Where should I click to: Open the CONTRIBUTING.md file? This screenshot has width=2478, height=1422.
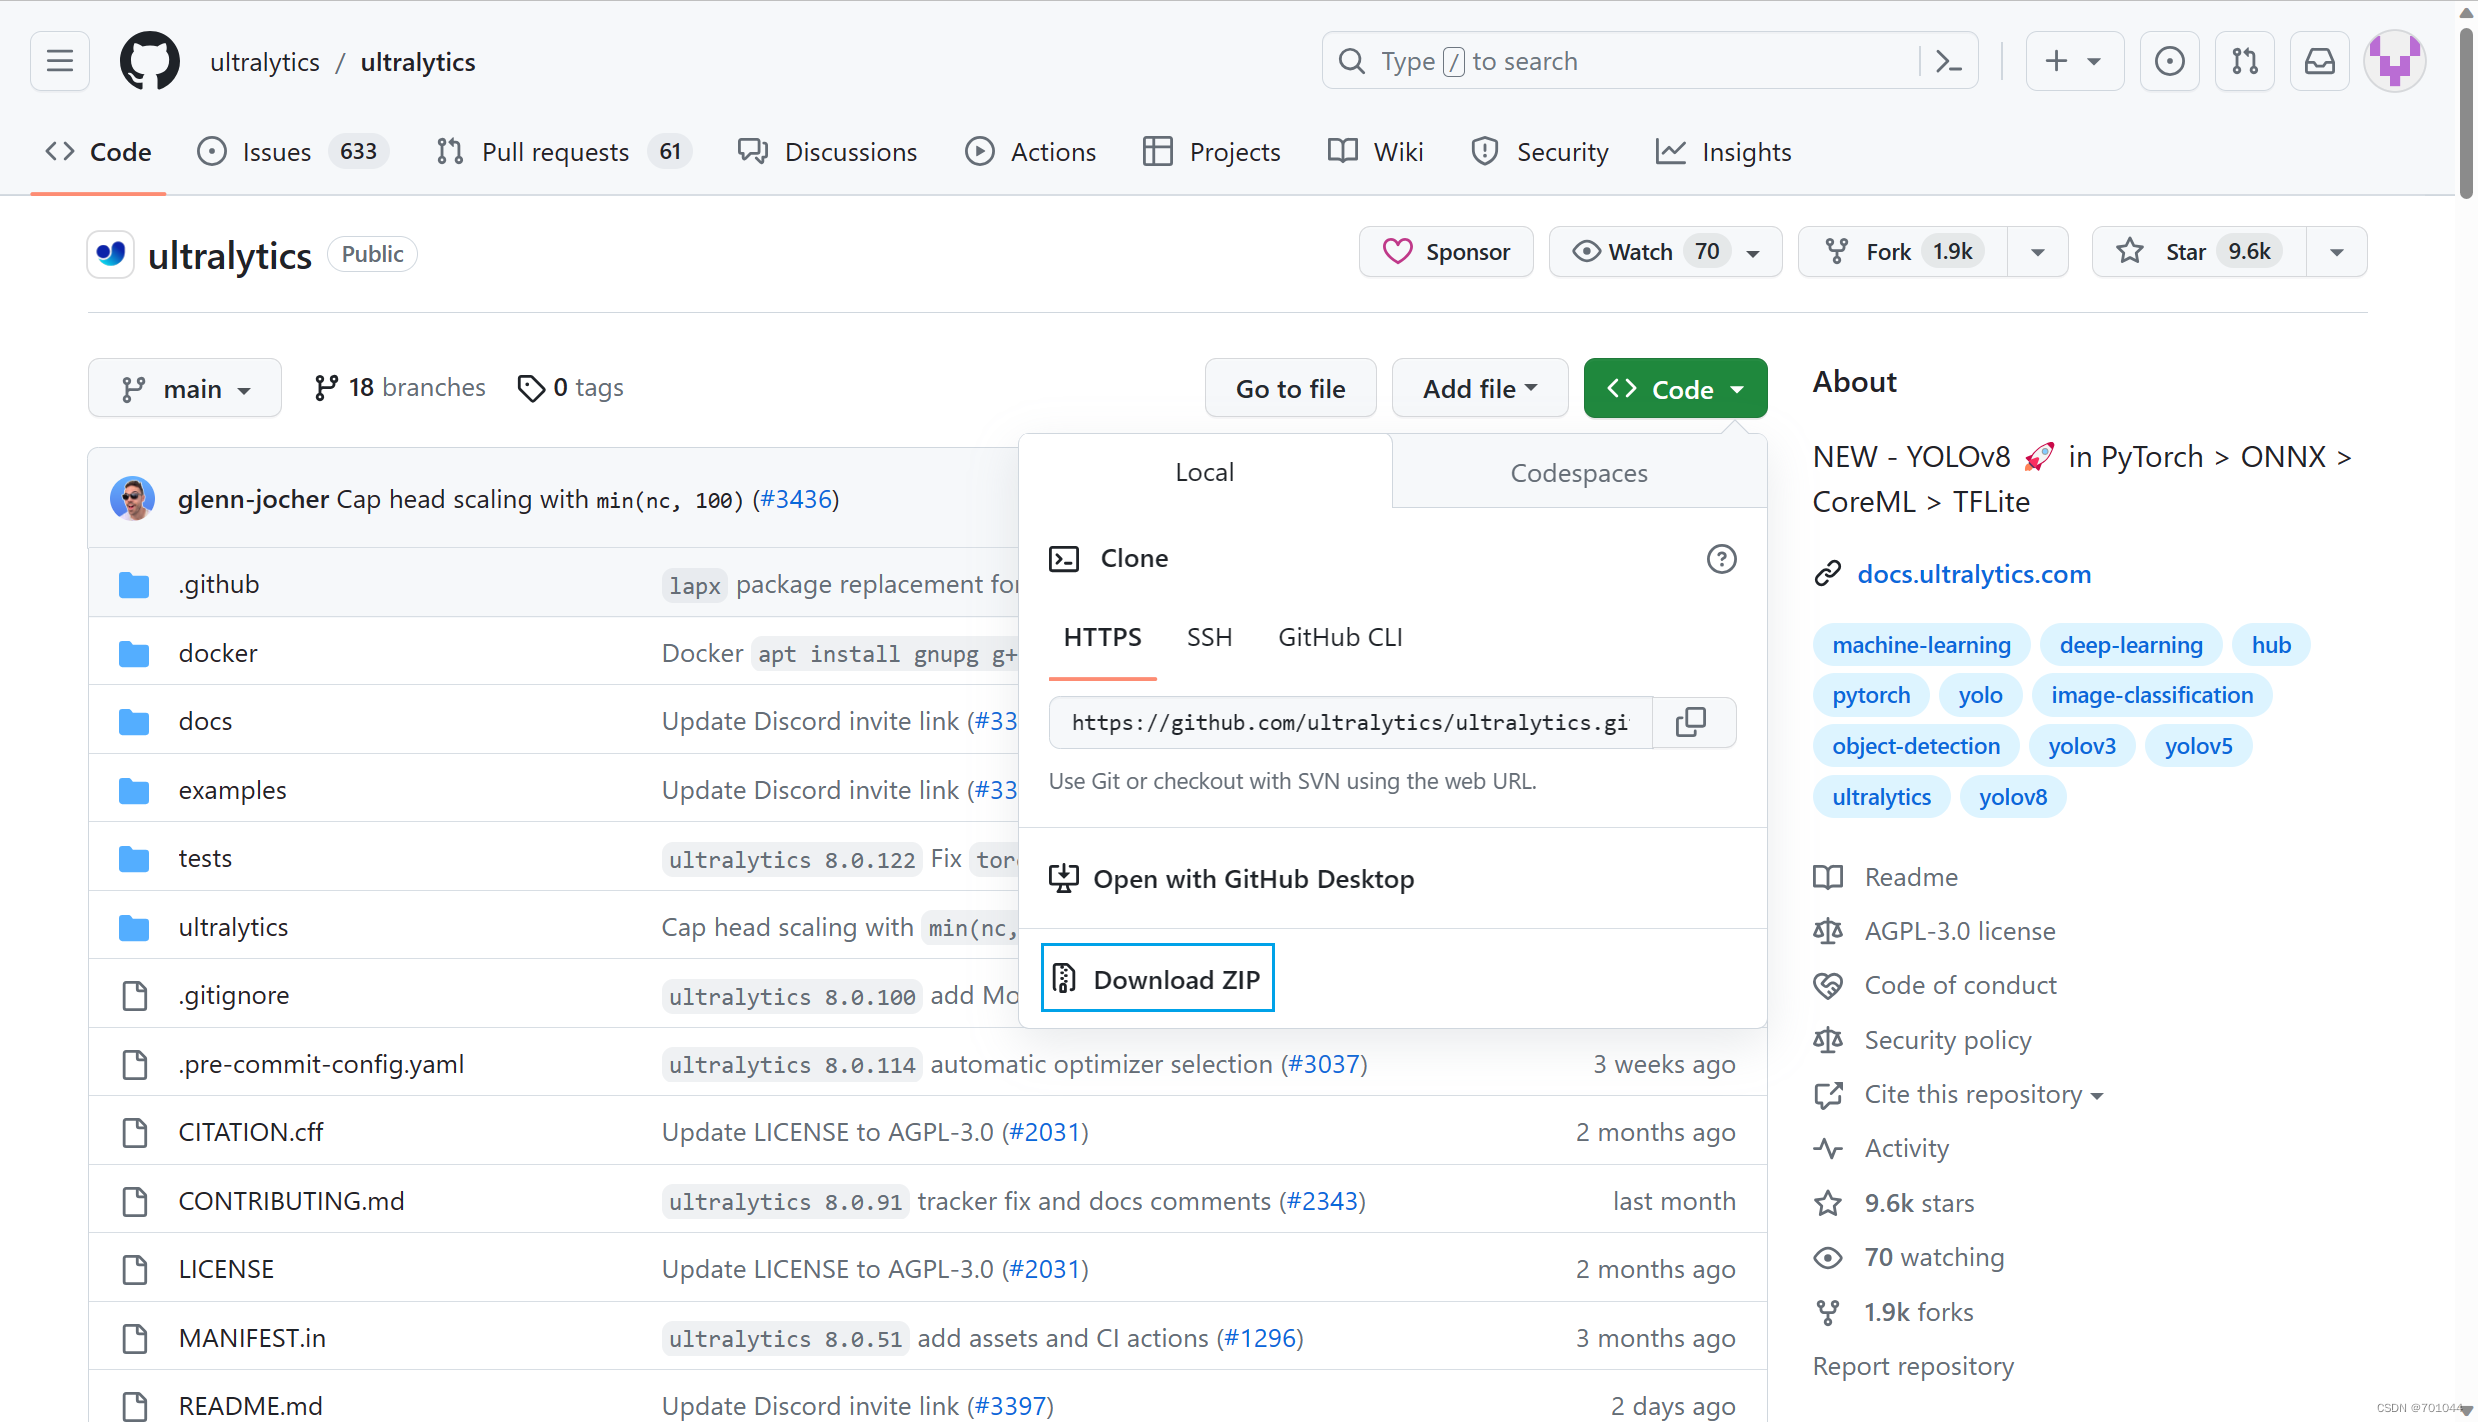[291, 1200]
